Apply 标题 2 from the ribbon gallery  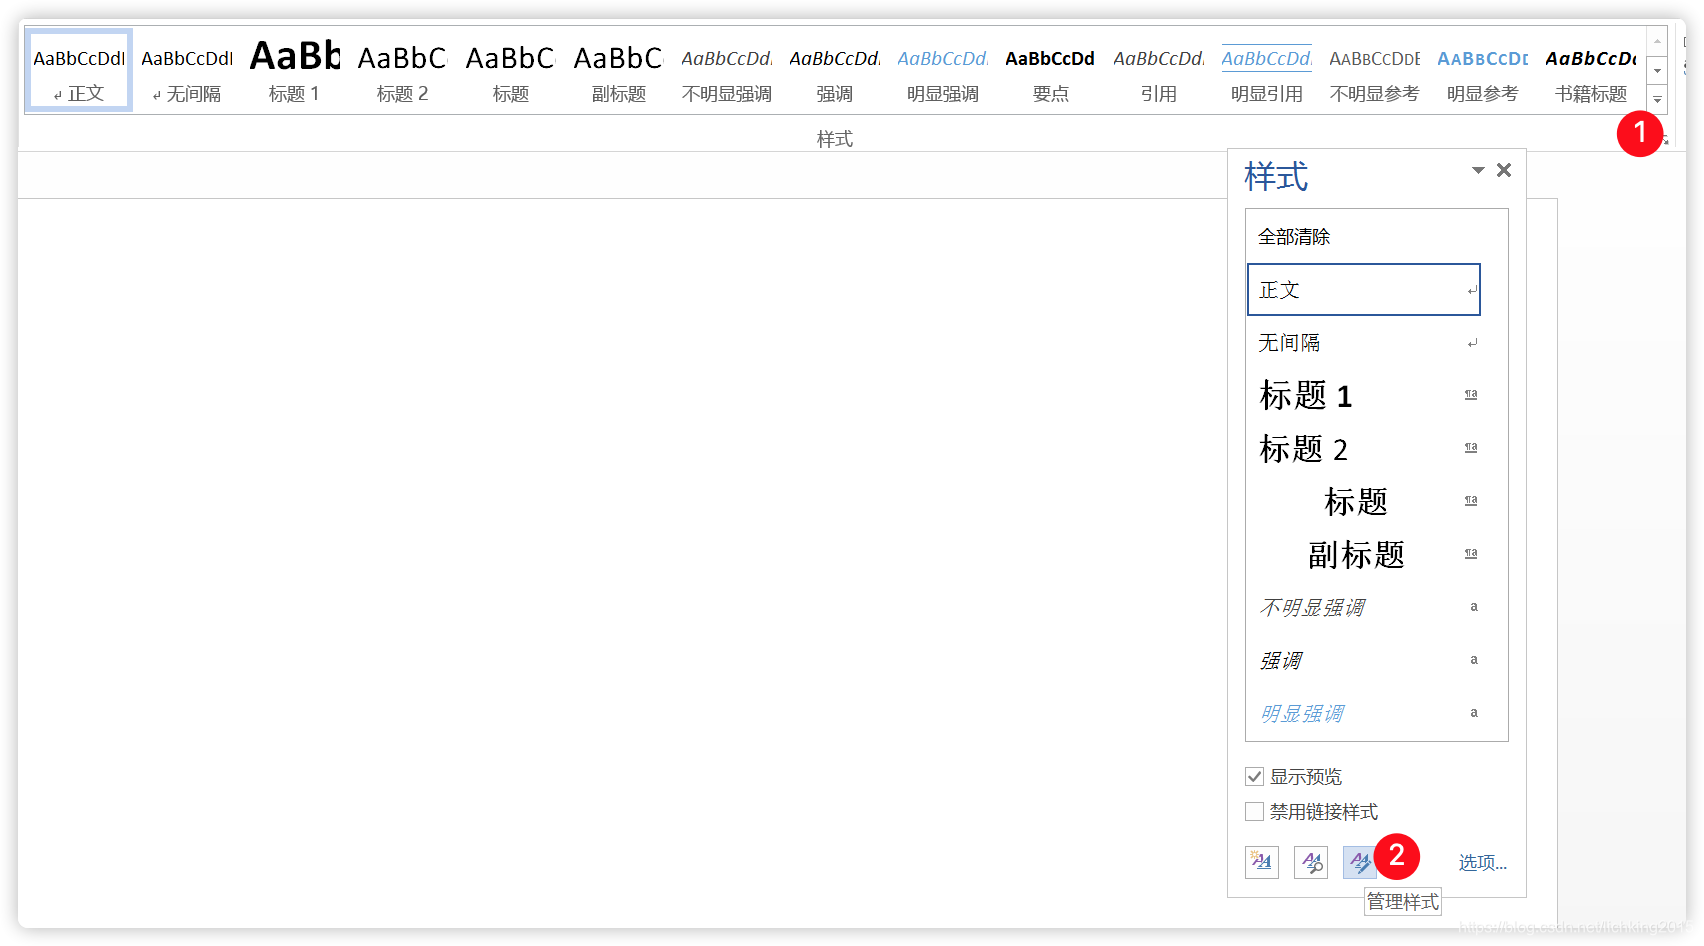tap(403, 71)
